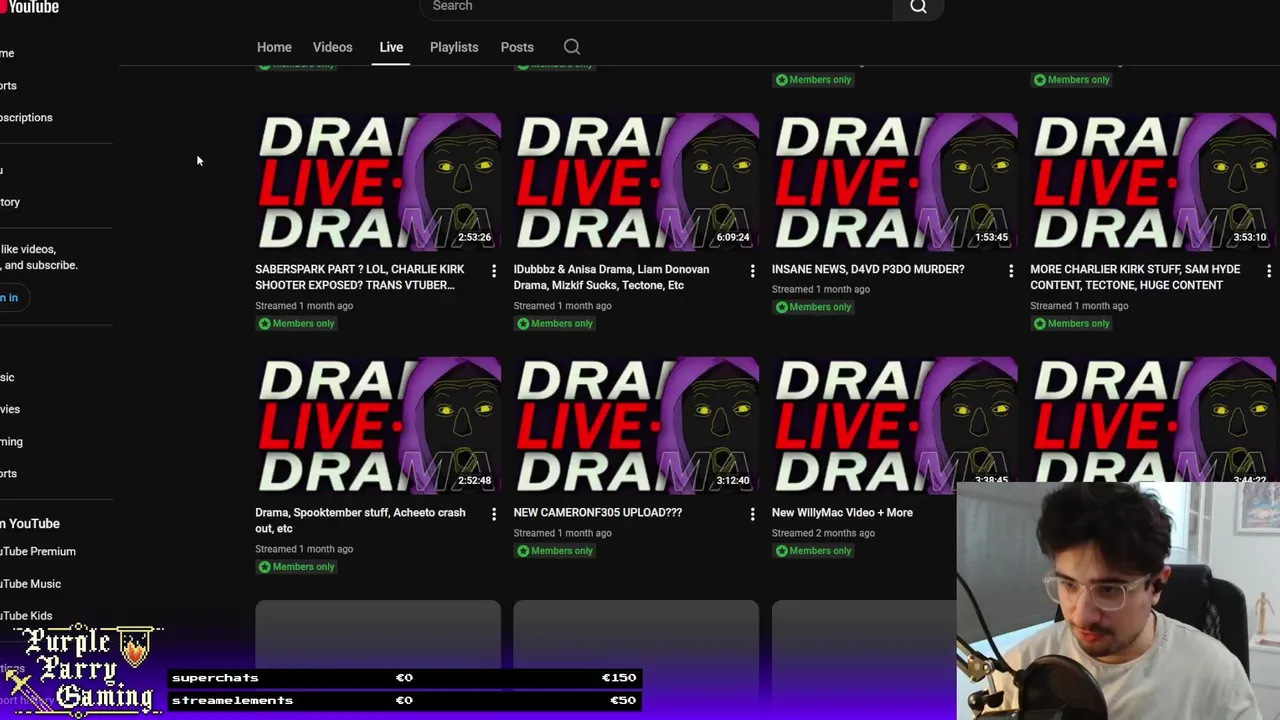Click 3:53:10 duration on CHARLIER KIRK thumbnail
The image size is (1280, 720).
1249,237
